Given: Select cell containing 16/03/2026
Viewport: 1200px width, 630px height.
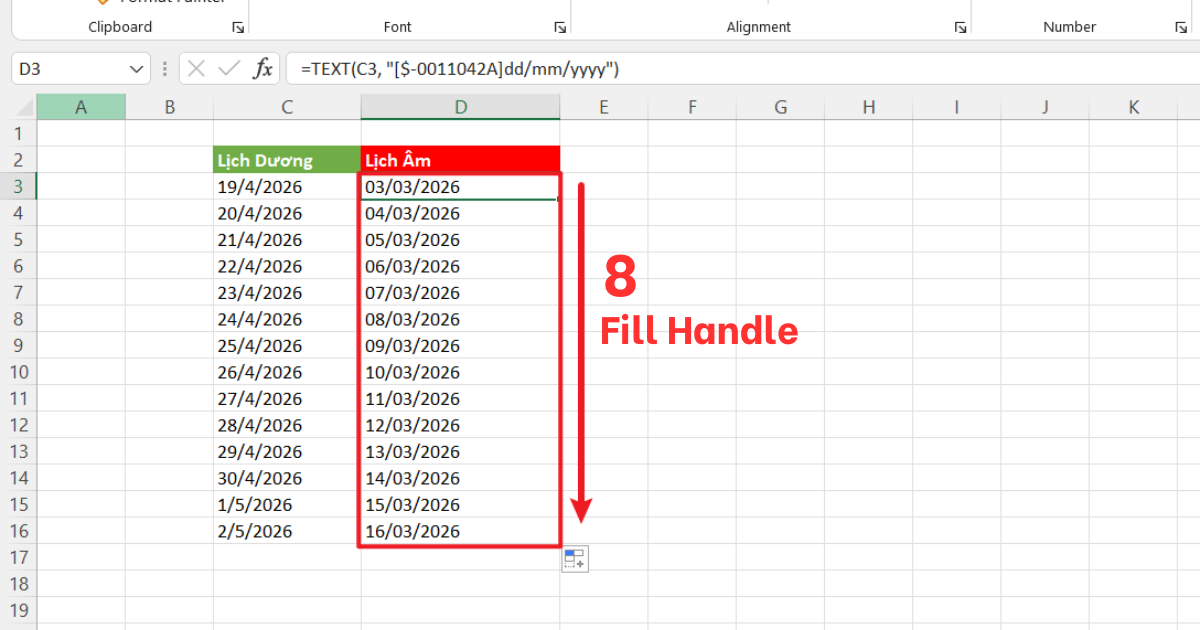Looking at the screenshot, I should point(460,531).
